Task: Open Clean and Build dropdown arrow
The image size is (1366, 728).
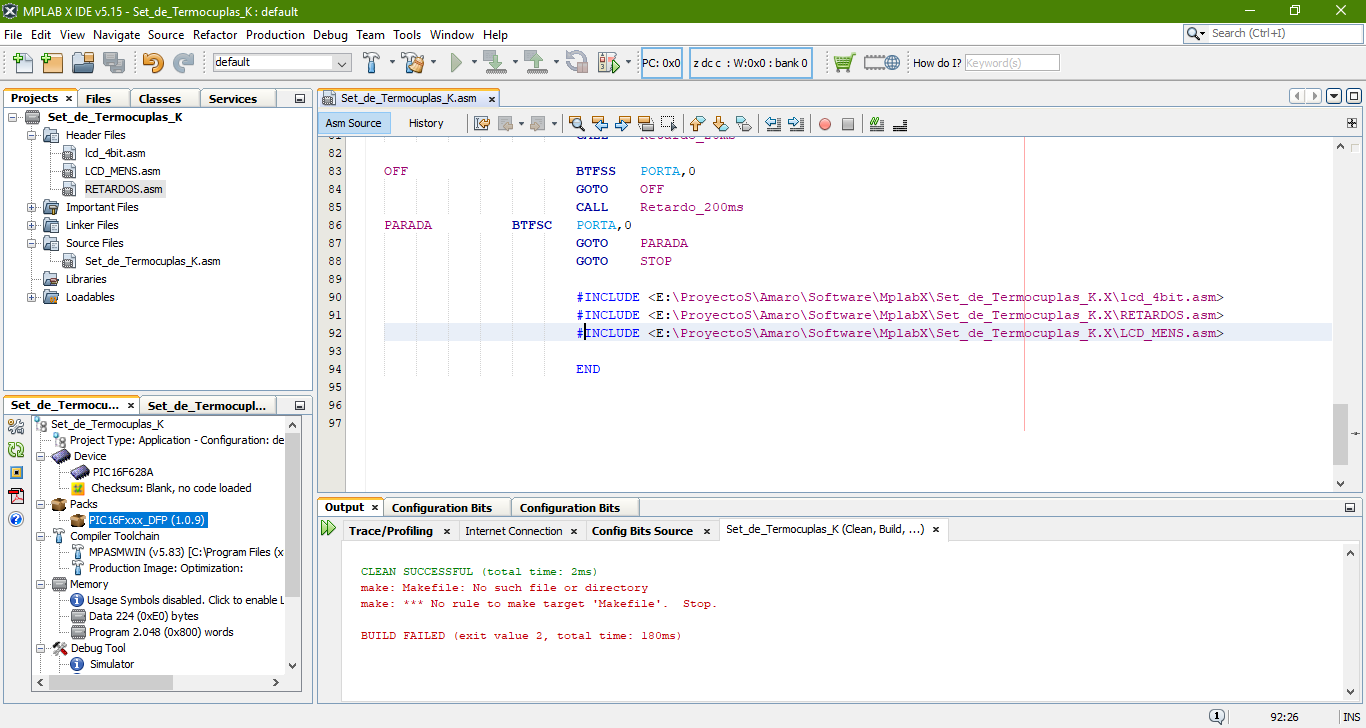Action: coord(434,62)
